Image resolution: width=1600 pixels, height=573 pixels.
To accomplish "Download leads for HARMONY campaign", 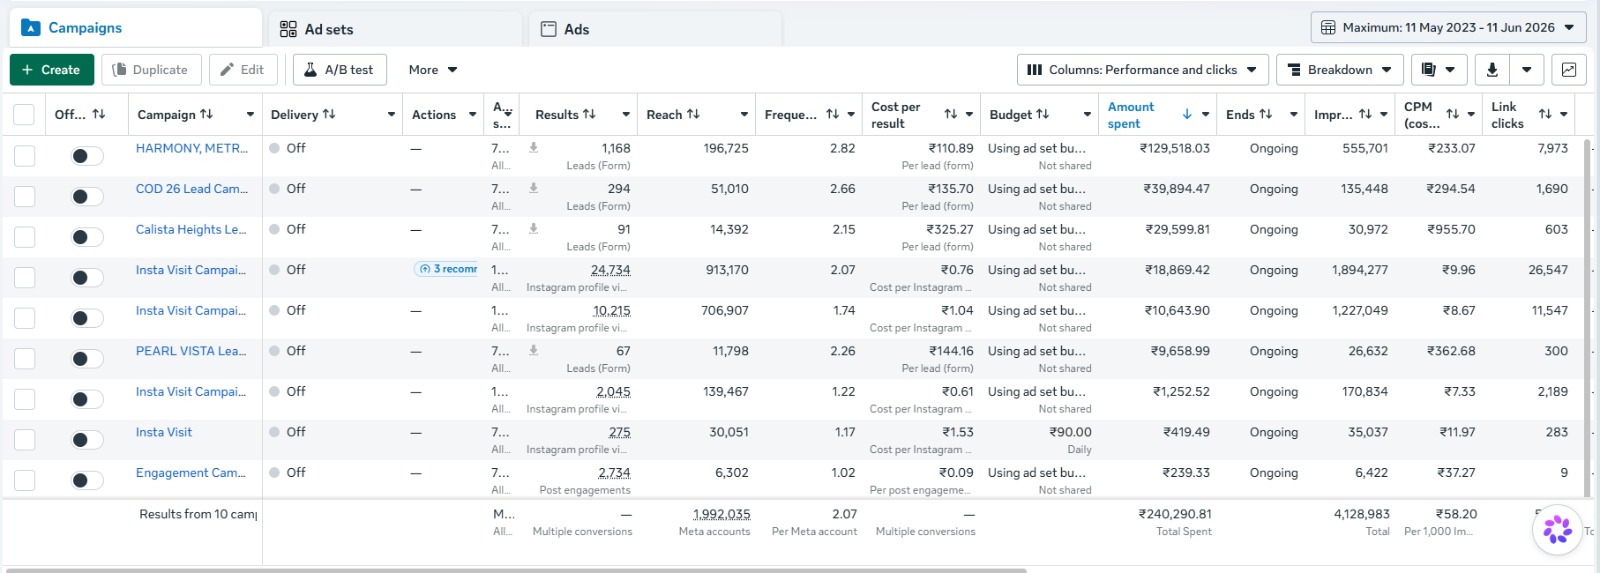I will pos(533,147).
